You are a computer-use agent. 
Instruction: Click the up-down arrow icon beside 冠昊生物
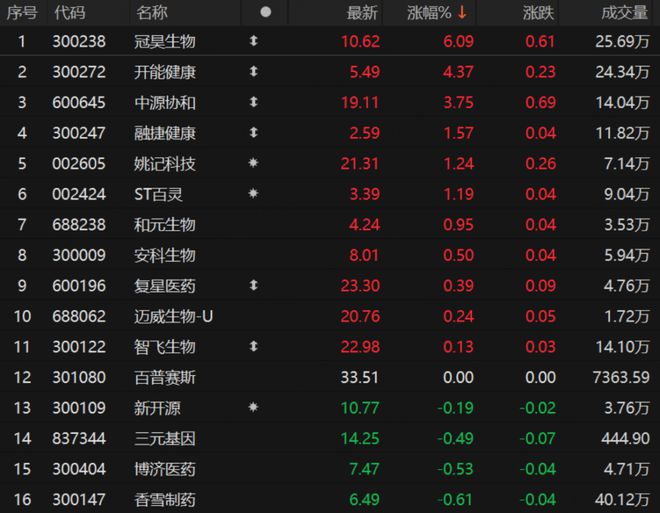click(253, 41)
